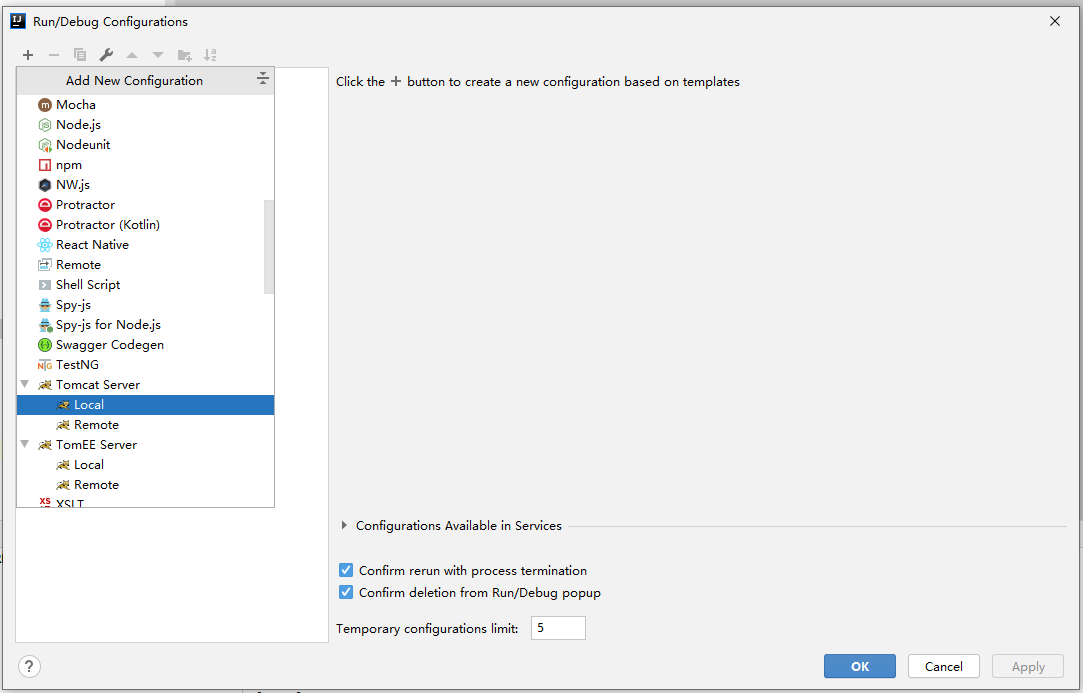Choose Local under TomEE Server
This screenshot has height=693, width=1083.
click(x=145, y=465)
